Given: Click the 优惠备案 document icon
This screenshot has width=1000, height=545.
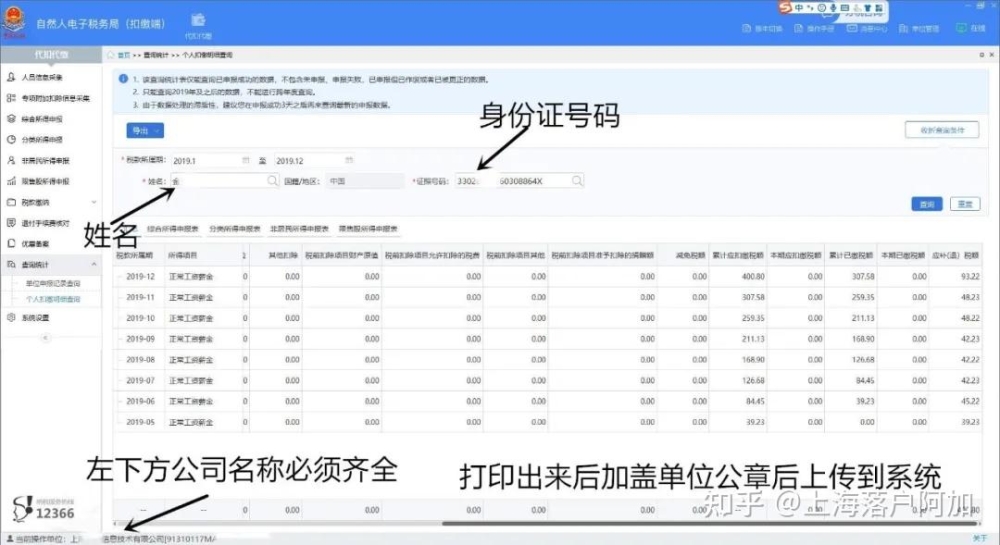Looking at the screenshot, I should pyautogui.click(x=11, y=243).
